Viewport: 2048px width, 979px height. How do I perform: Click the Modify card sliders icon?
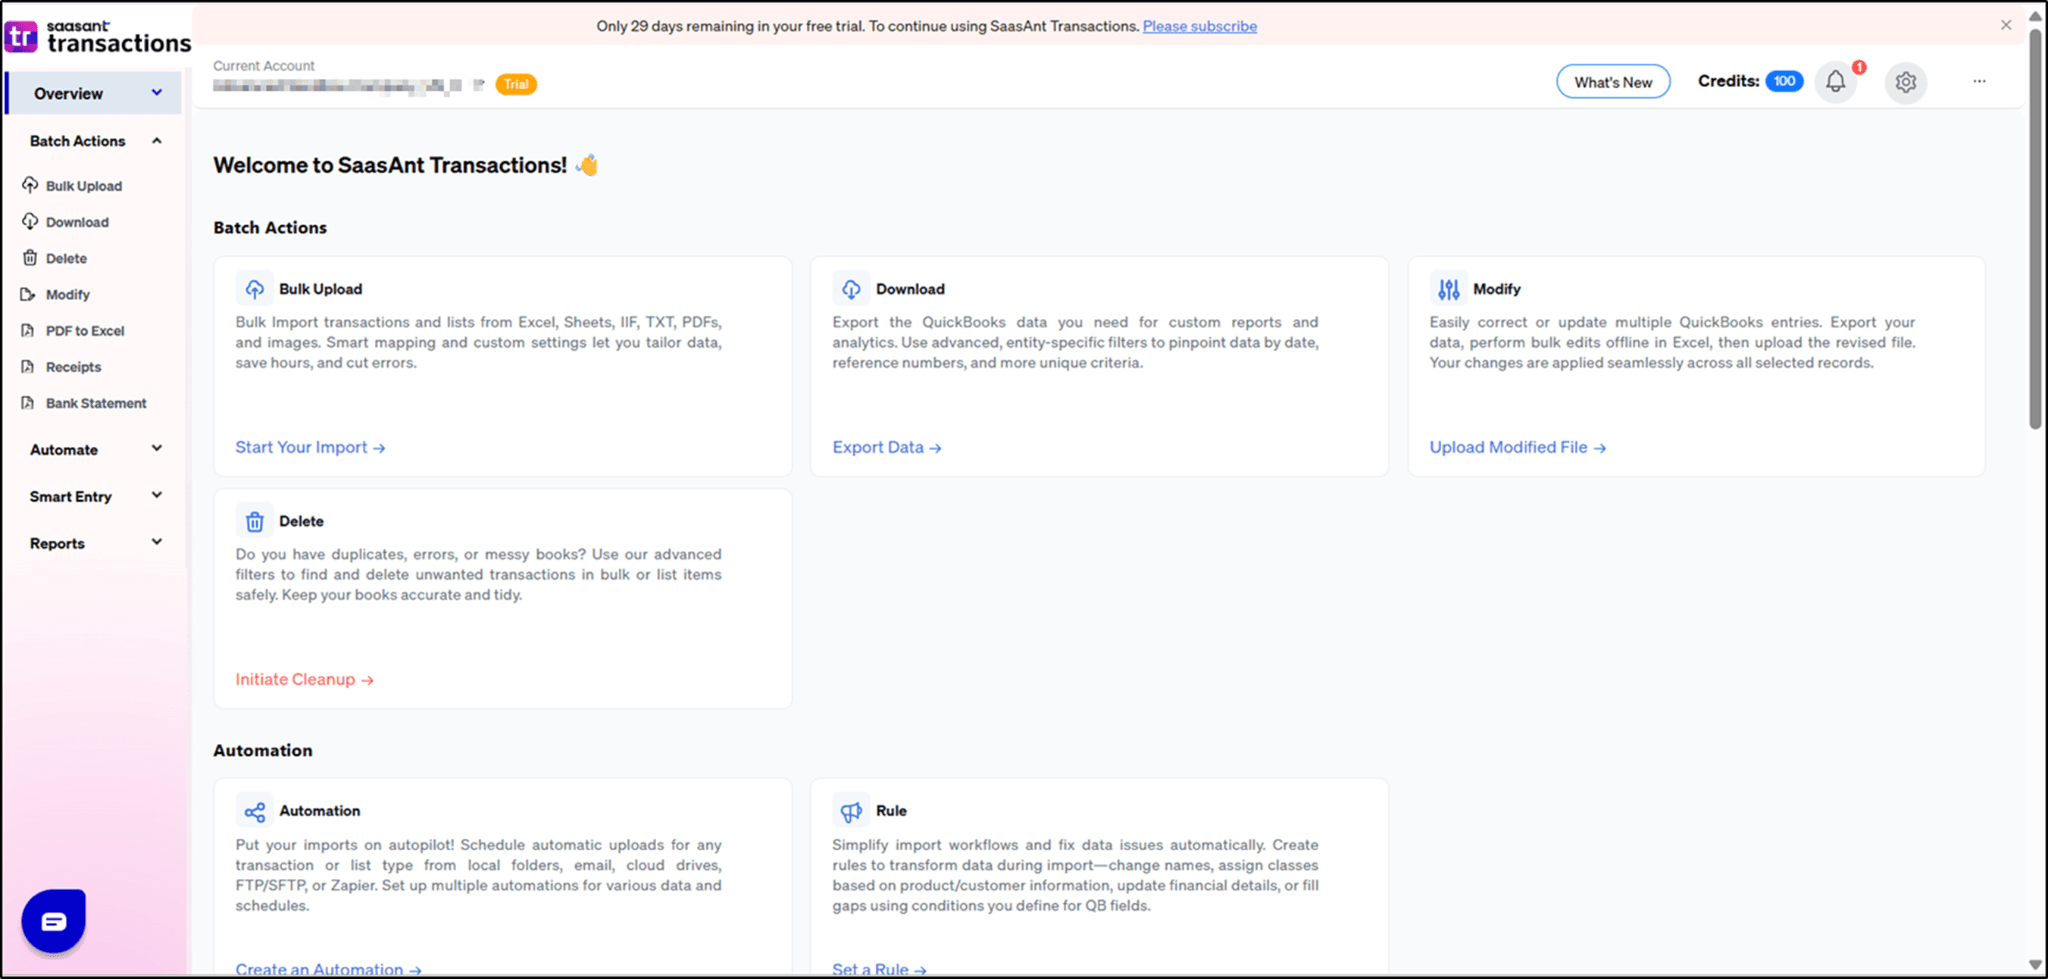1448,289
